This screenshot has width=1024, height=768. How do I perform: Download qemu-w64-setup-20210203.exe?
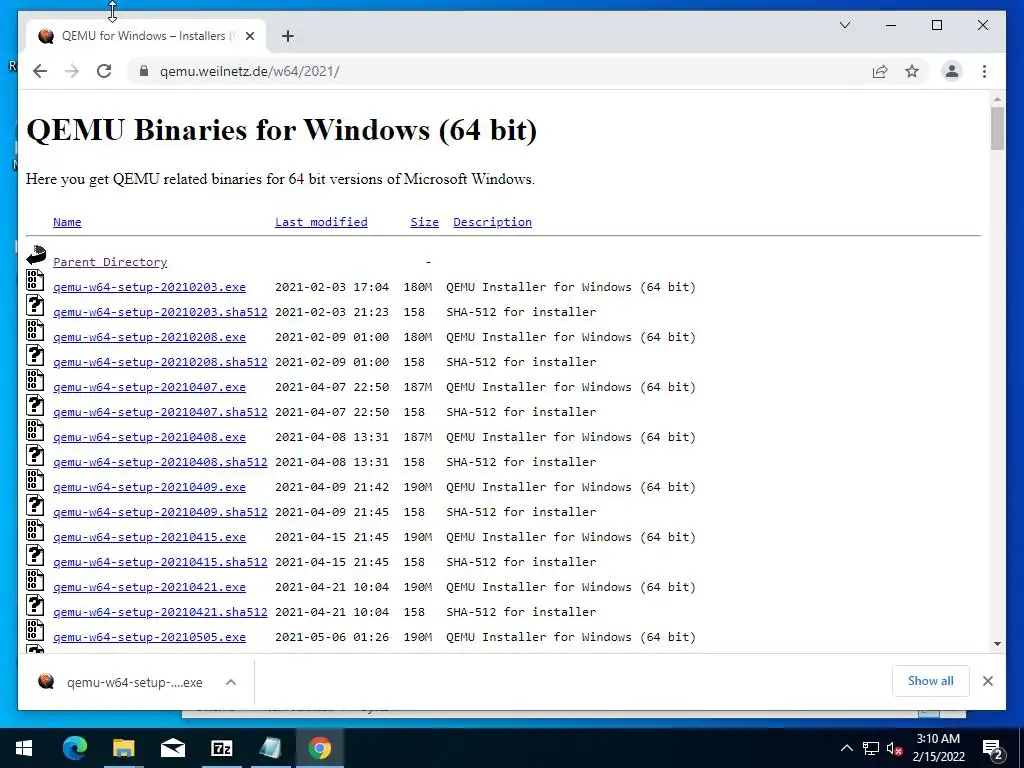click(150, 287)
